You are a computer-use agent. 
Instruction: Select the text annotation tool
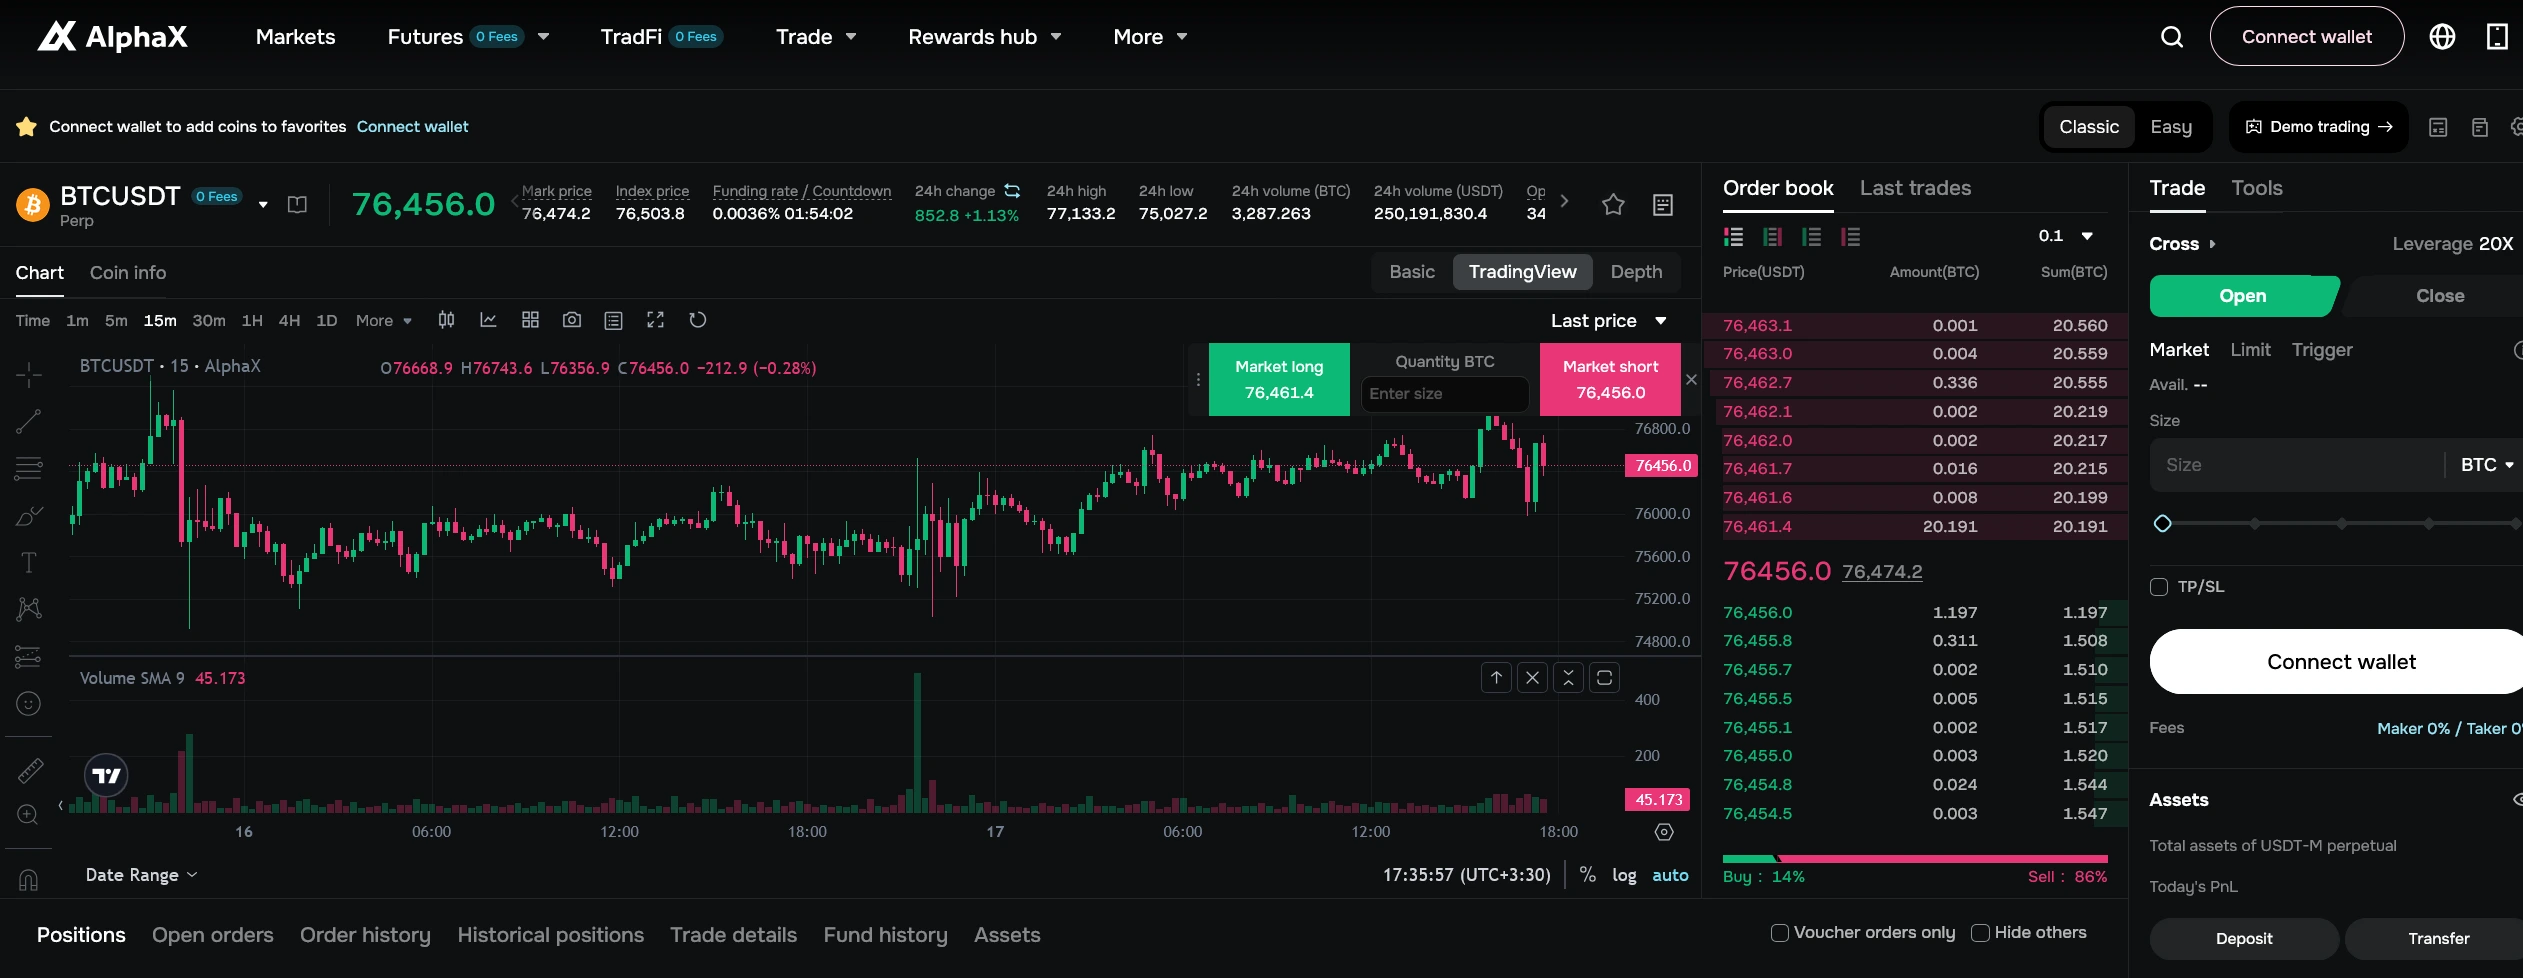tap(28, 562)
